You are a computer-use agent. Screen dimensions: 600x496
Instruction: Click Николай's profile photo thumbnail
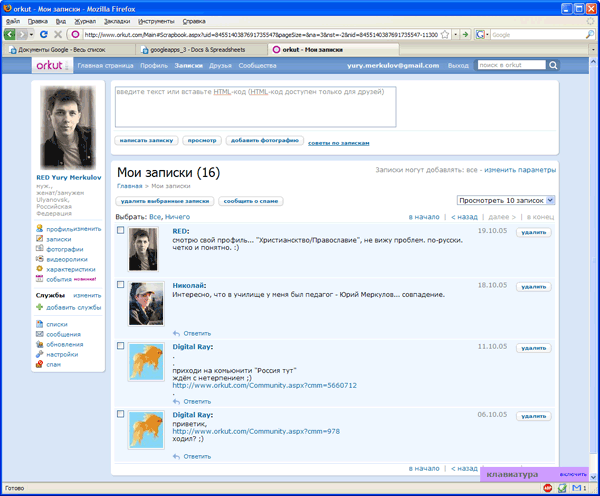click(x=146, y=304)
